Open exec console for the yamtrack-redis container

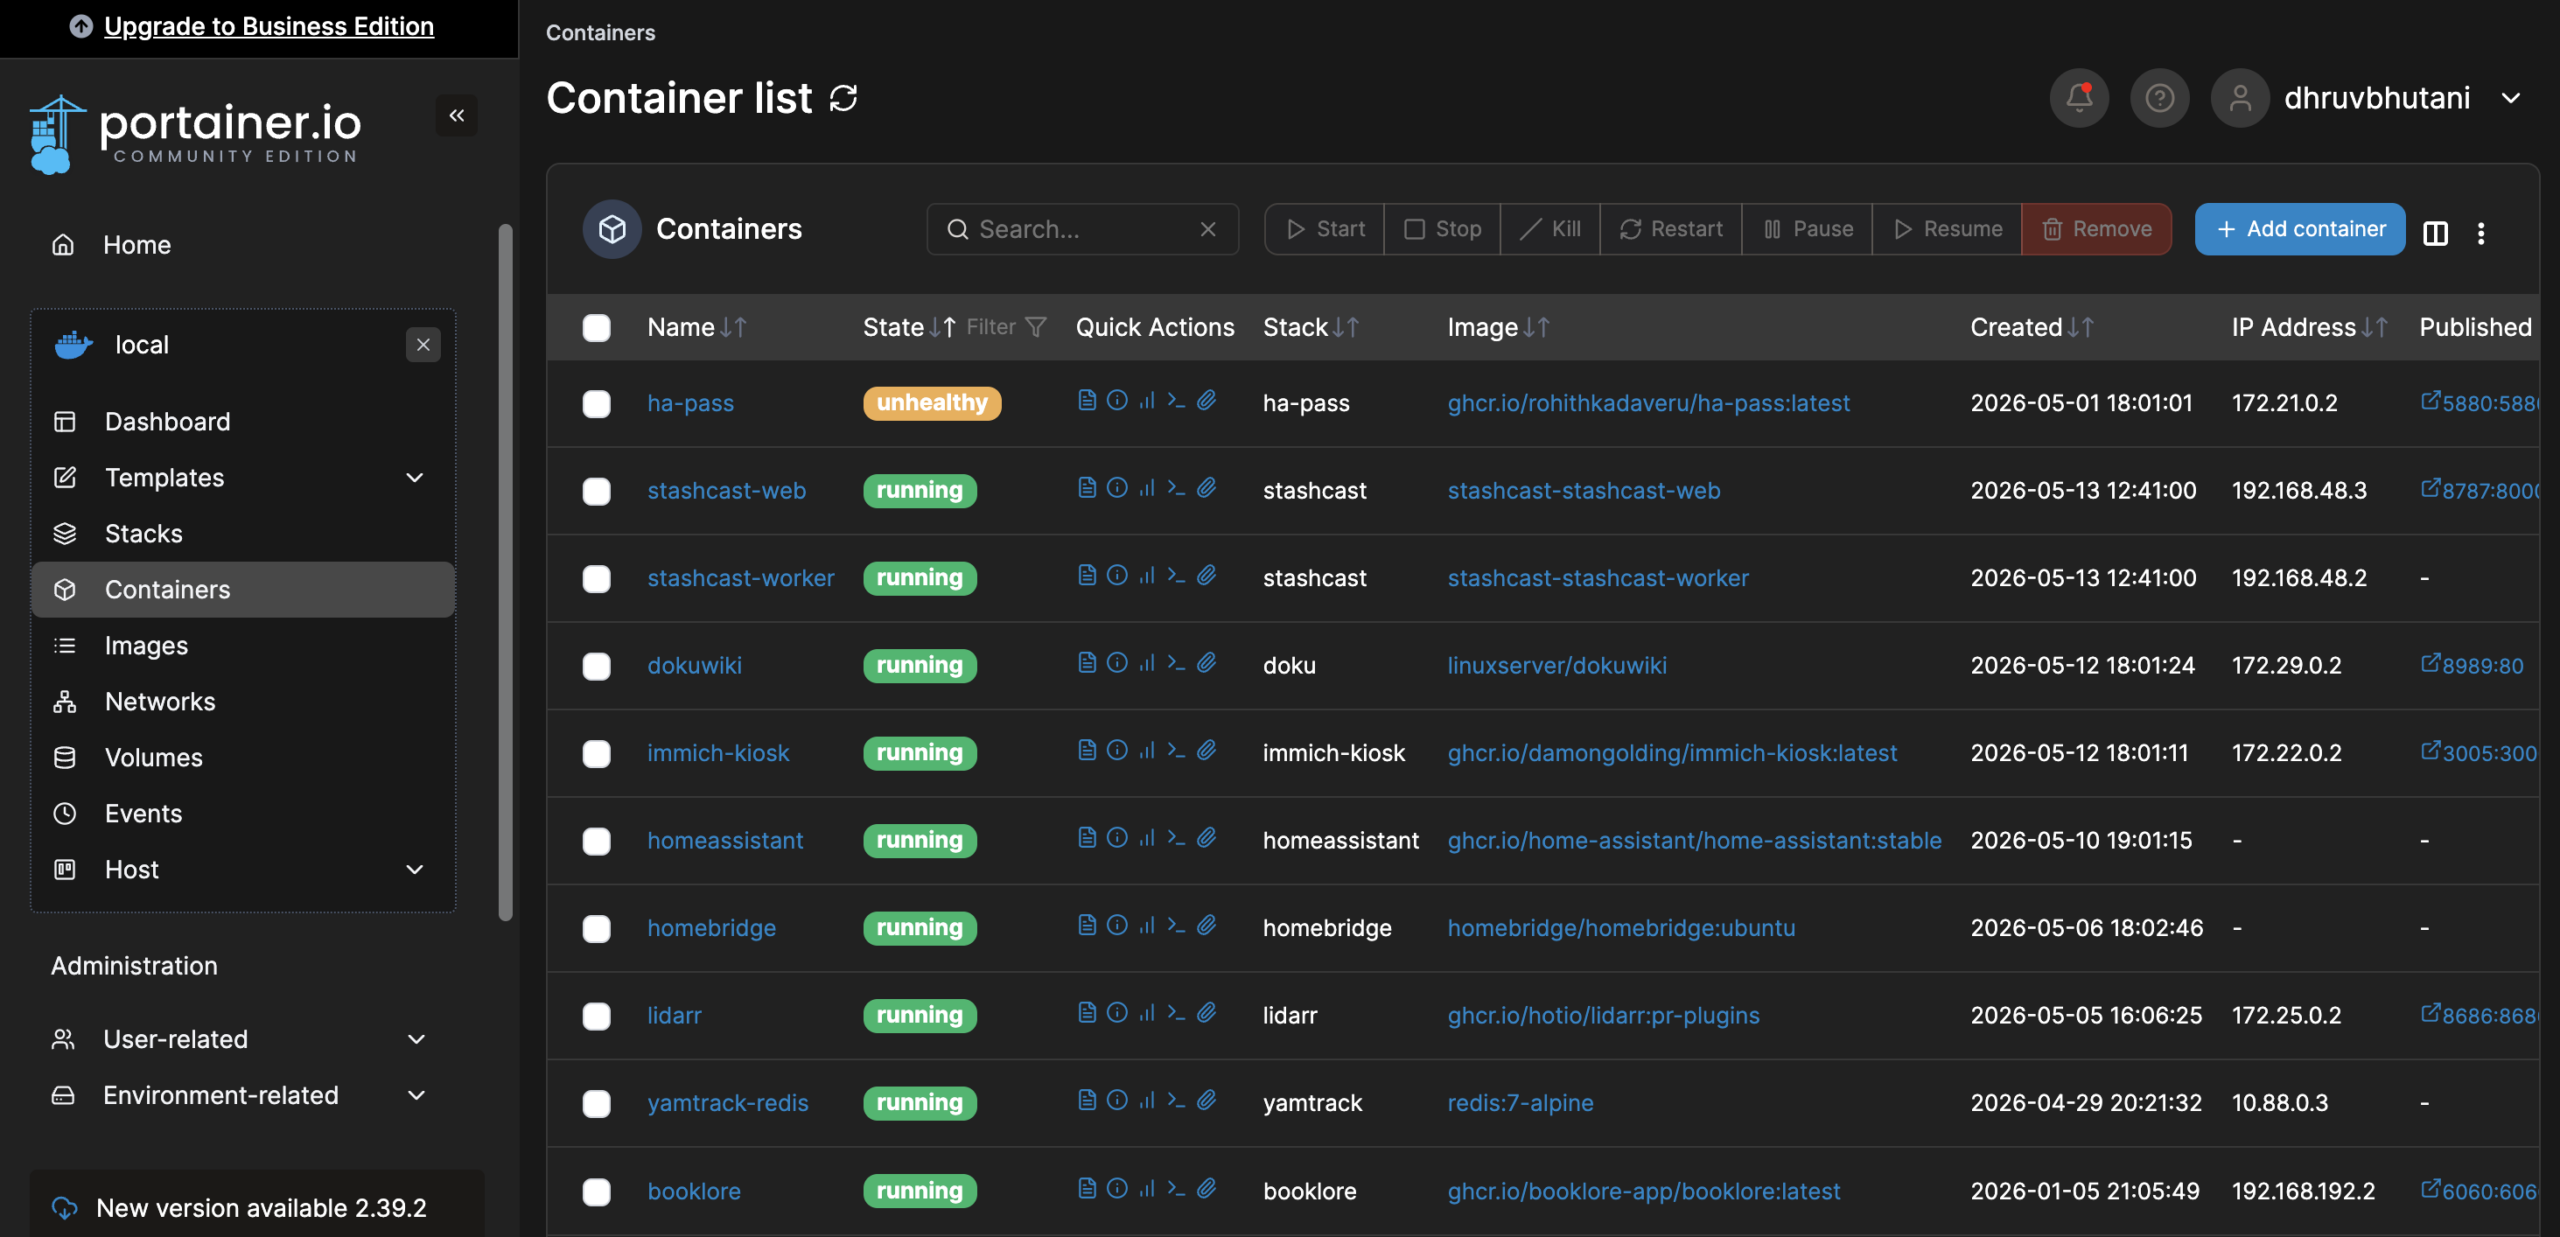pos(1176,1100)
